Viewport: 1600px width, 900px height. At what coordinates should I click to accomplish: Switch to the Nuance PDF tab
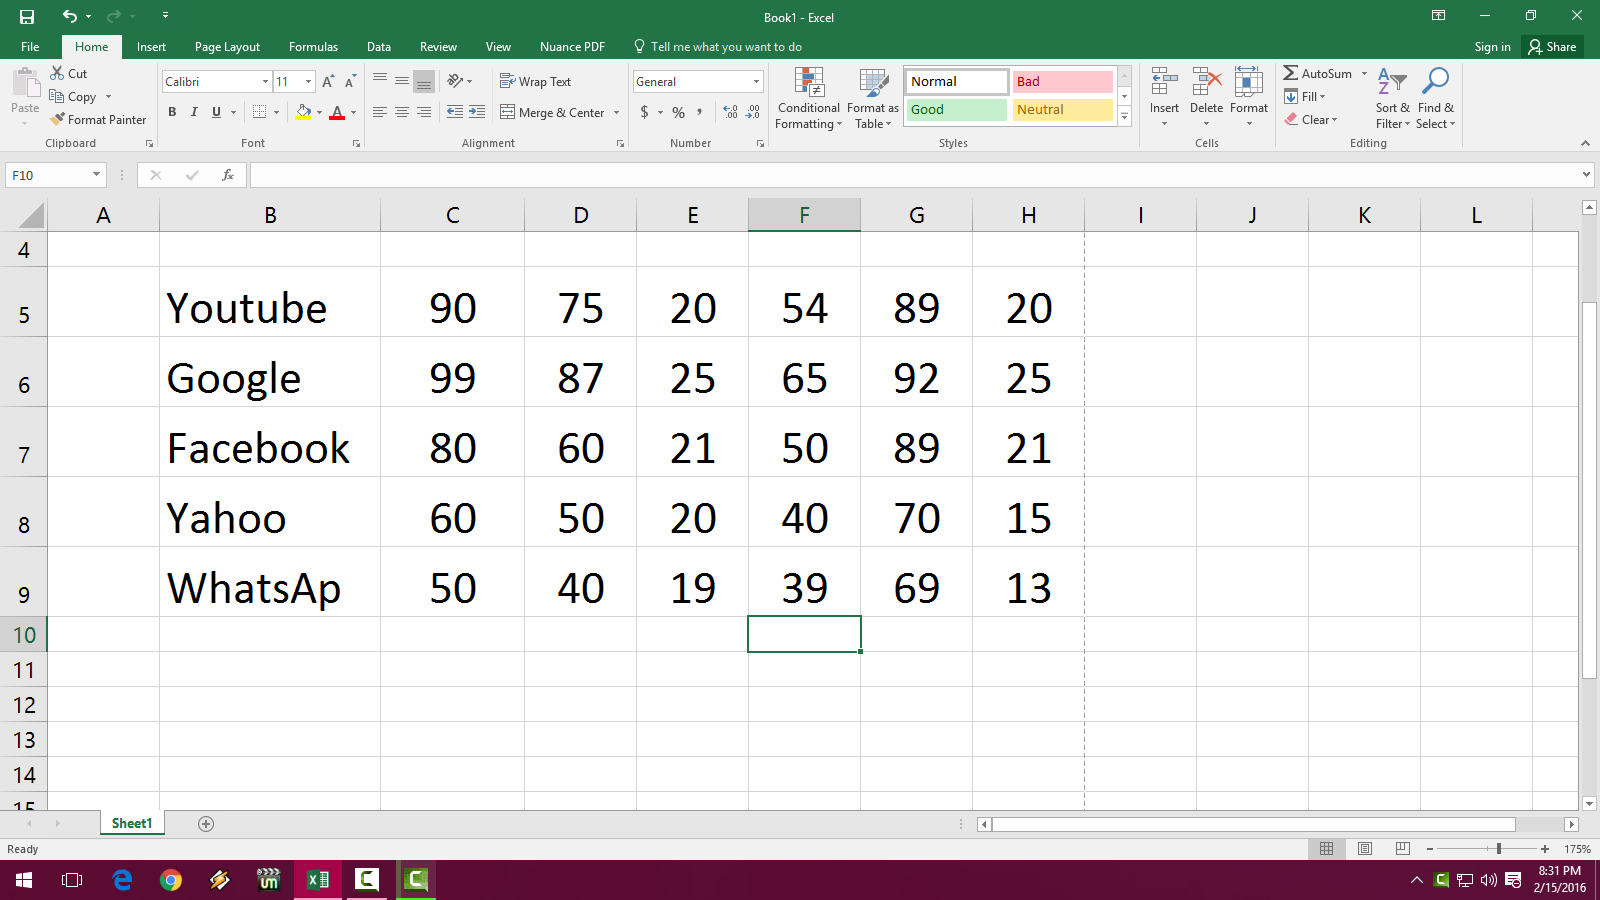pyautogui.click(x=572, y=47)
